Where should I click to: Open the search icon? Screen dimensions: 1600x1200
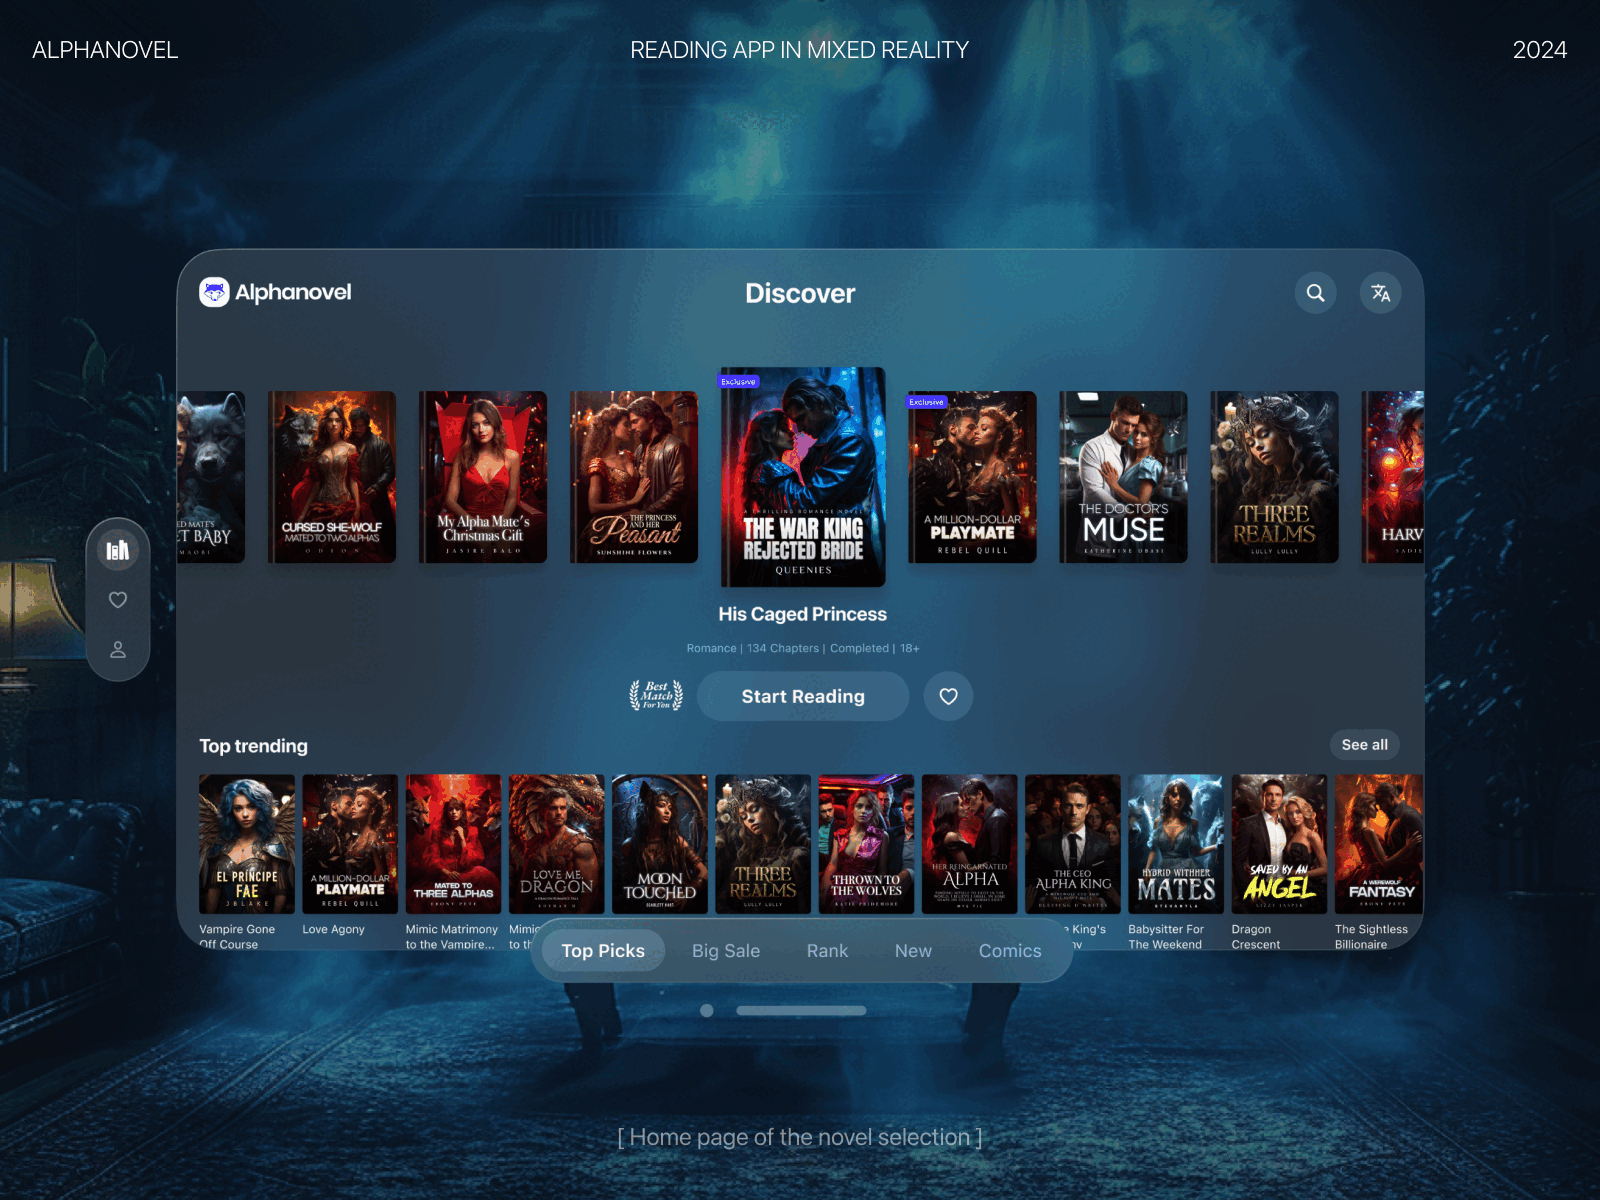point(1315,293)
